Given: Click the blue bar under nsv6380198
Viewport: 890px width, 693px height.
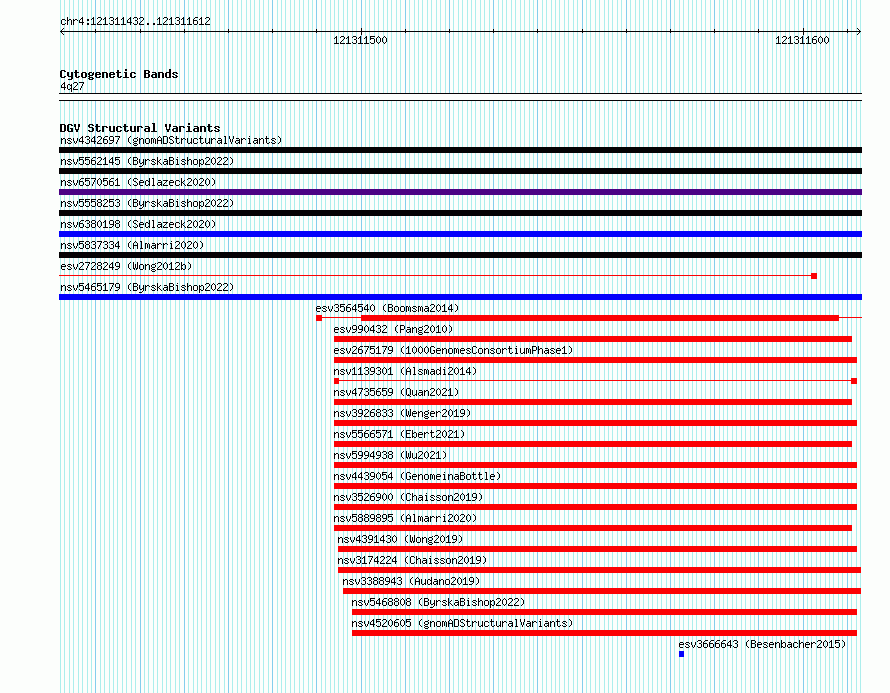Looking at the screenshot, I should [460, 234].
